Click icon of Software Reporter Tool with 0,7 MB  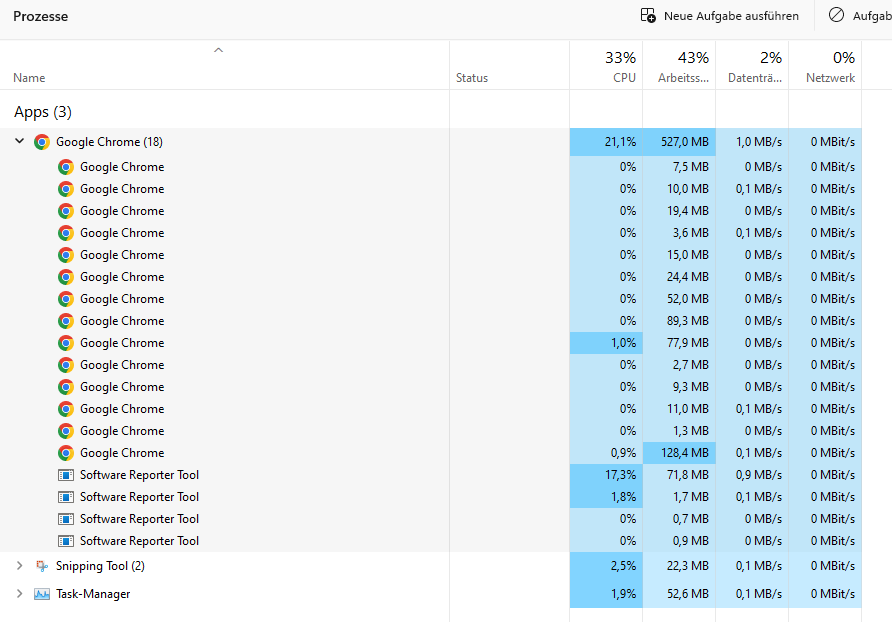(x=66, y=519)
